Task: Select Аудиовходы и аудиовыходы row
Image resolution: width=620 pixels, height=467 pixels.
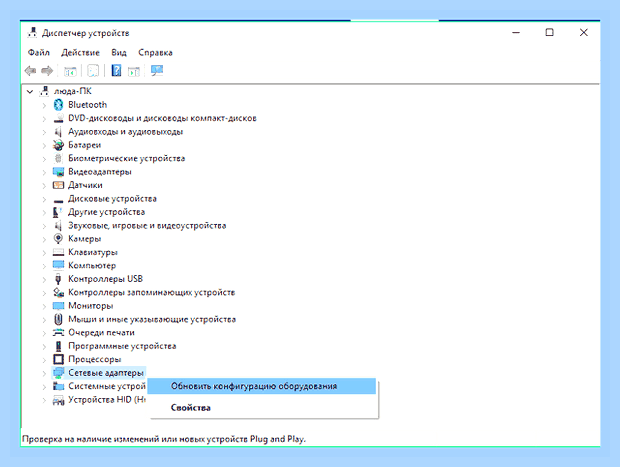Action: coord(125,132)
